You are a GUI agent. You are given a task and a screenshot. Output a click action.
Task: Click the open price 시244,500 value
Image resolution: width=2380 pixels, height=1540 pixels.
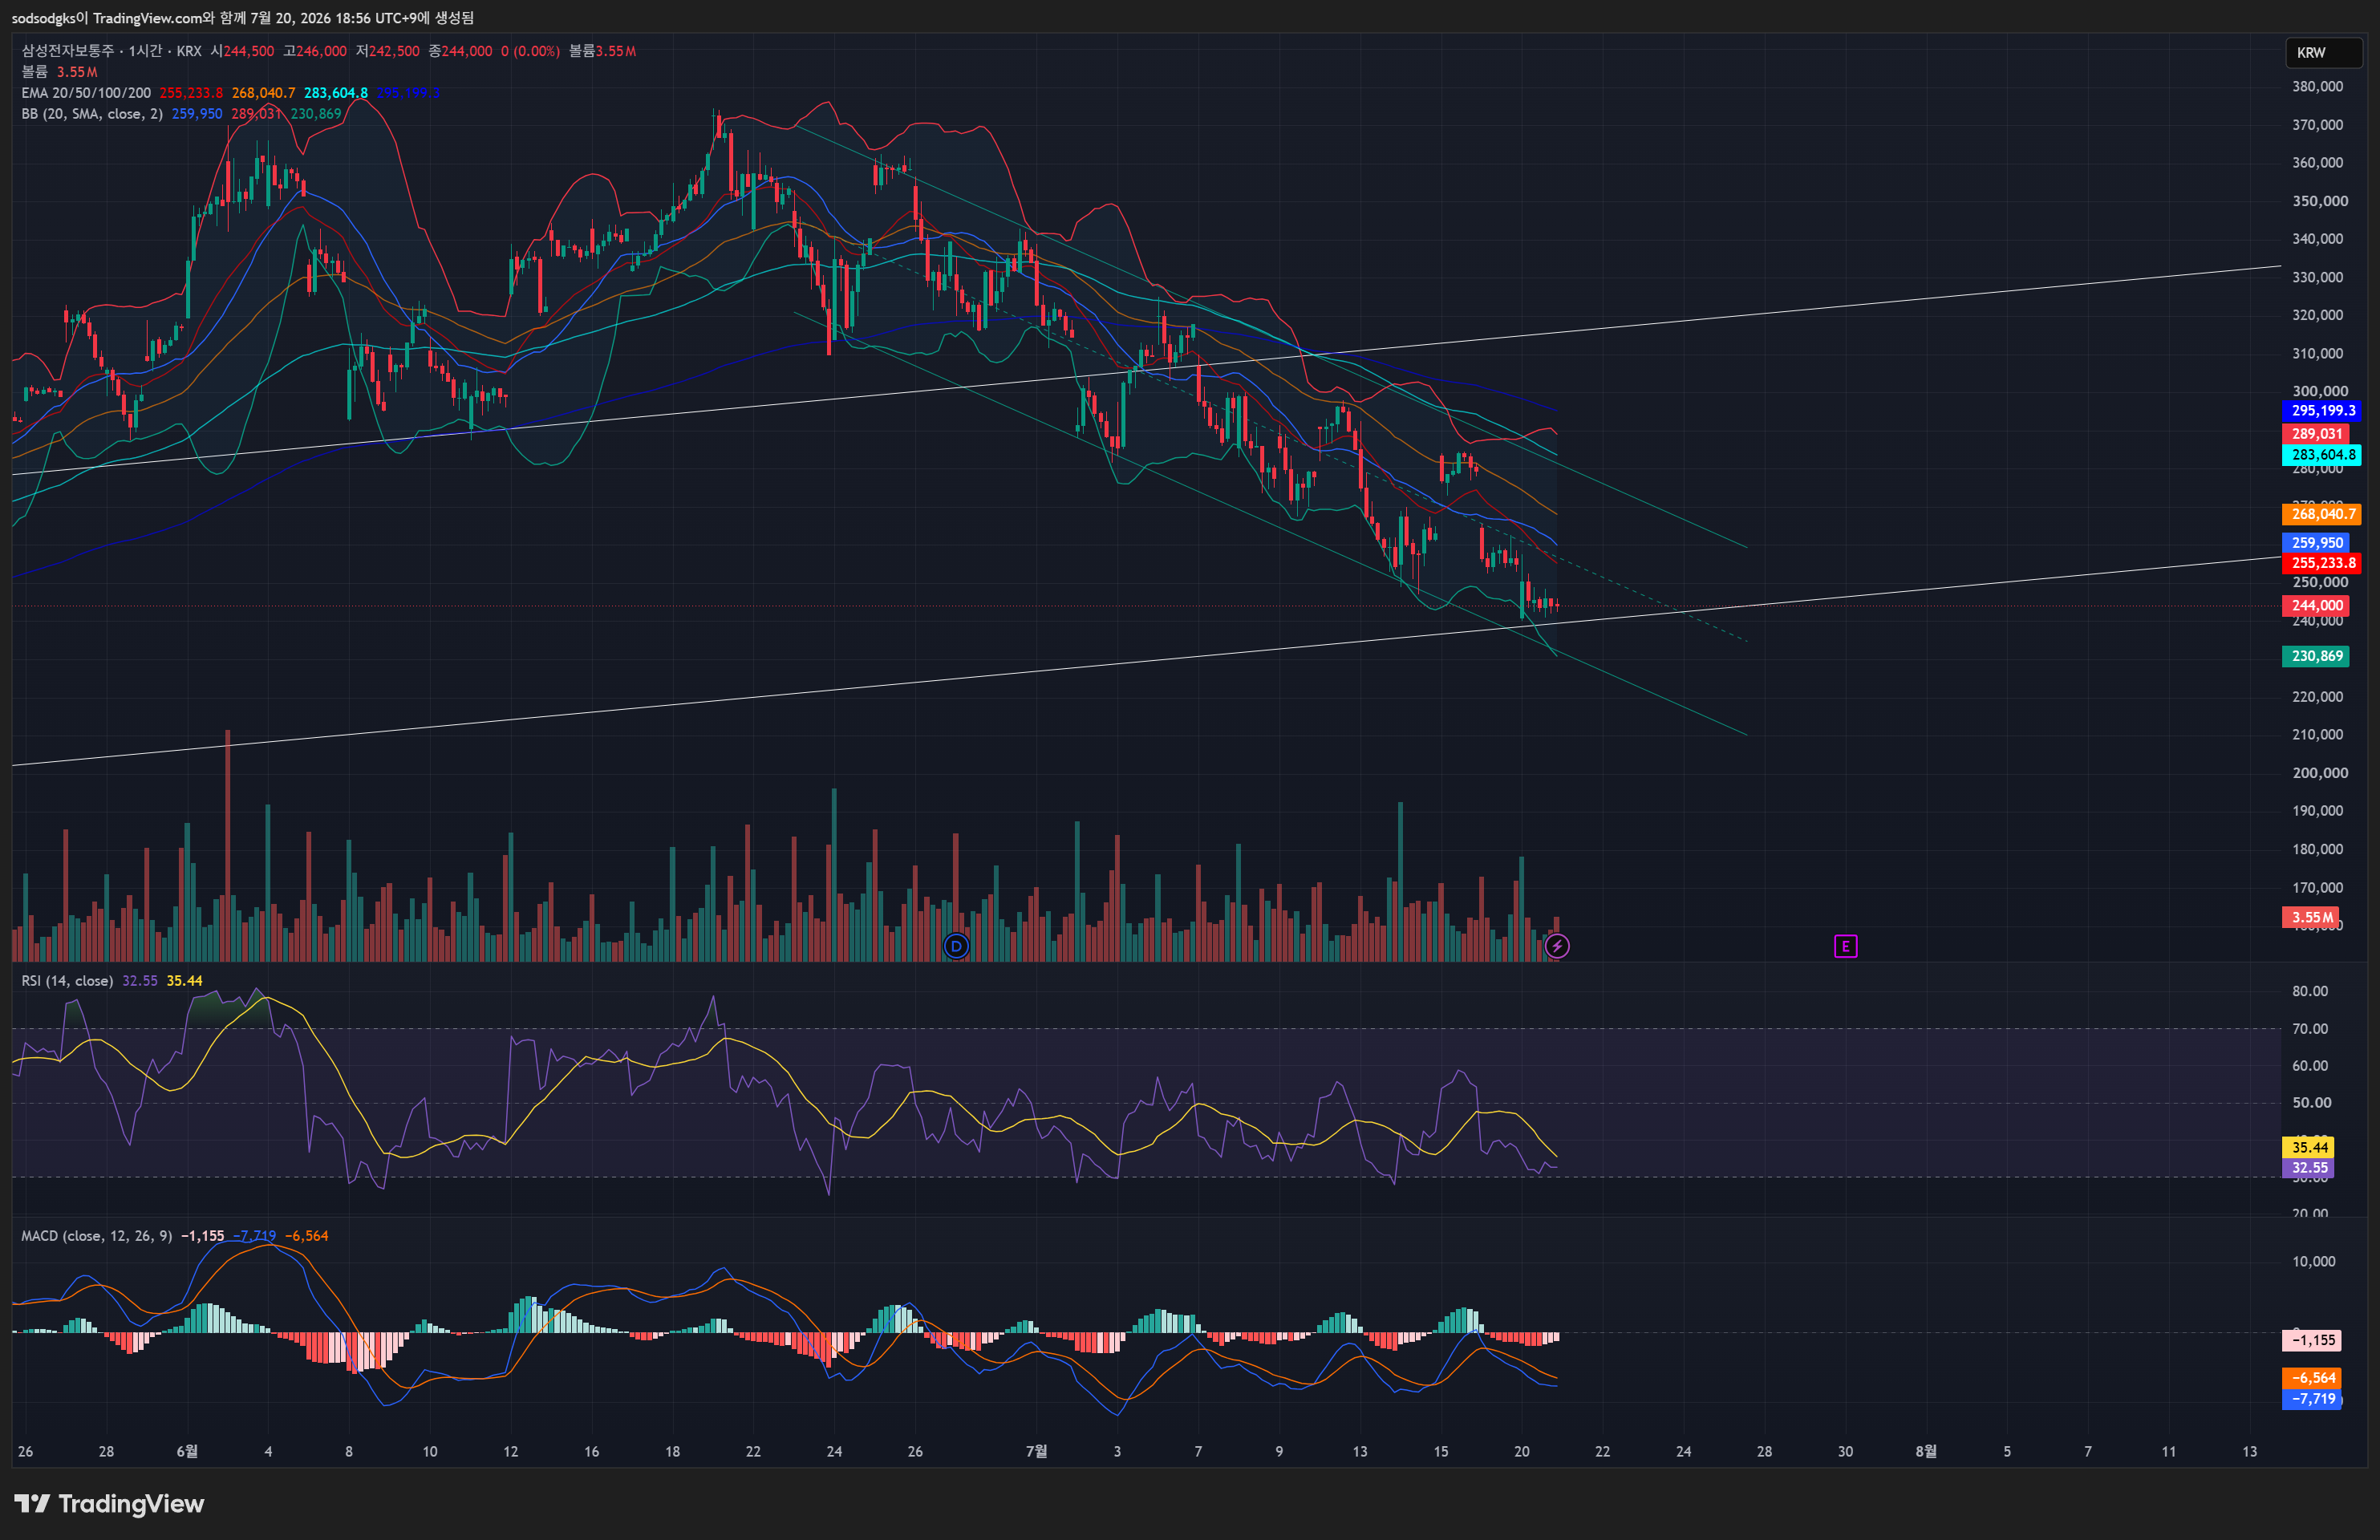tap(242, 51)
